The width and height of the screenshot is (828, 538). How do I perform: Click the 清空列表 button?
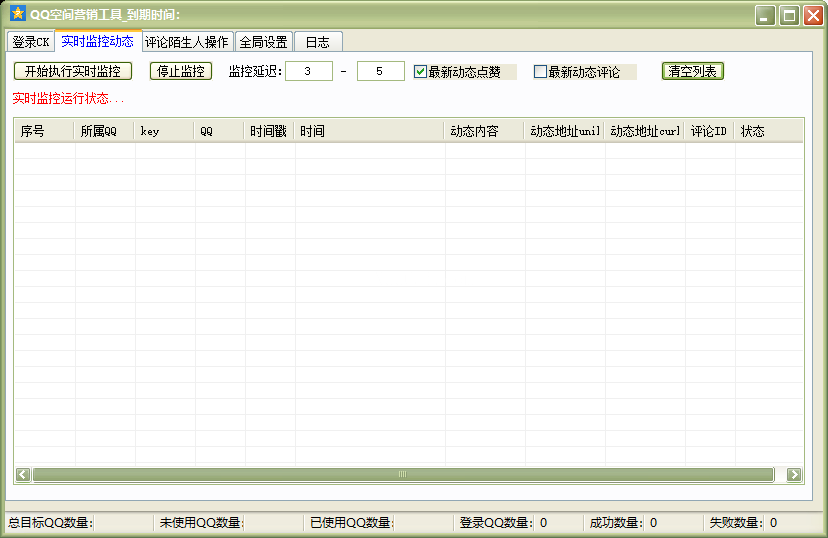click(x=692, y=71)
